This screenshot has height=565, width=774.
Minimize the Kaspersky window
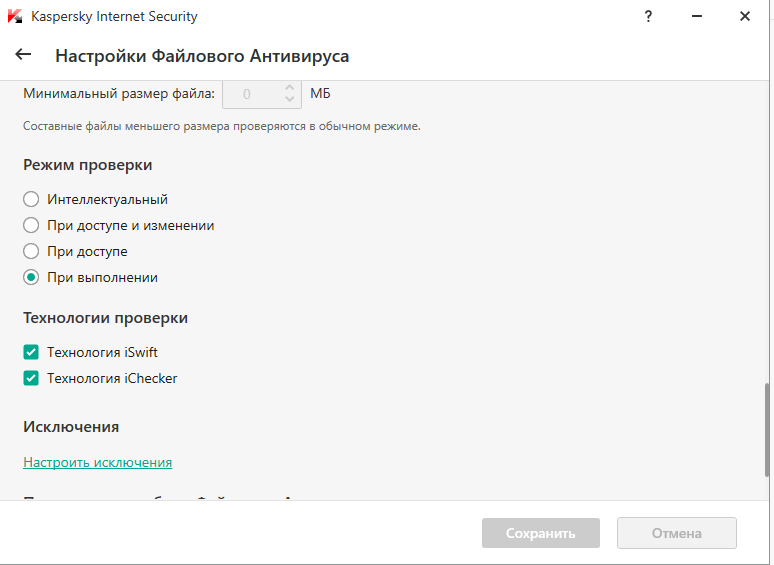[696, 16]
